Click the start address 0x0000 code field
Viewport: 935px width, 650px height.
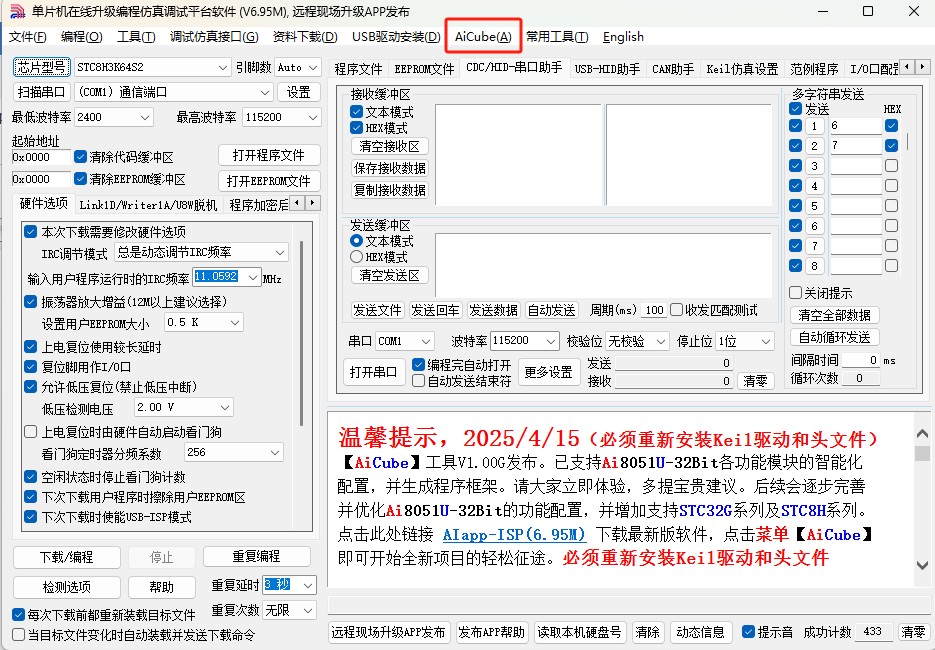[x=41, y=157]
